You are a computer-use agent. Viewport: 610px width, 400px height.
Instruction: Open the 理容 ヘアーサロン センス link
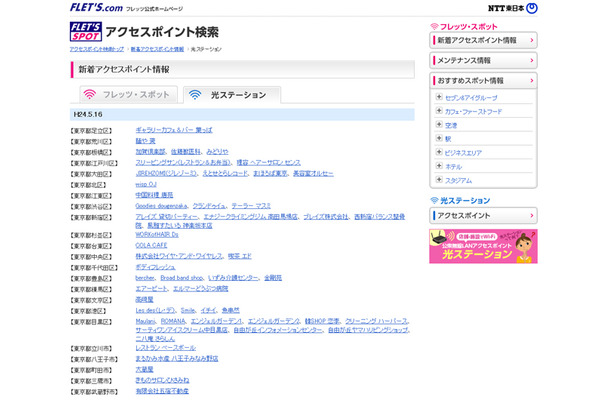point(268,163)
